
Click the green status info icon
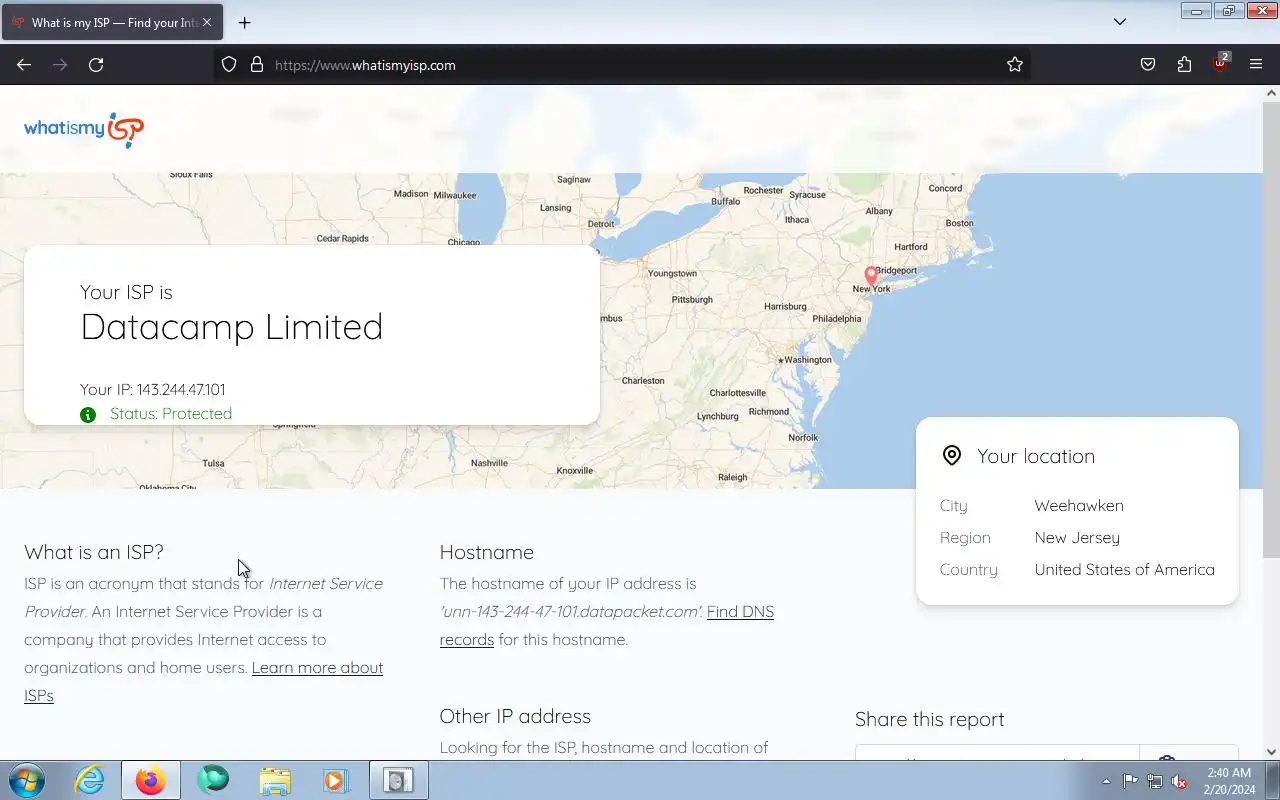click(88, 414)
